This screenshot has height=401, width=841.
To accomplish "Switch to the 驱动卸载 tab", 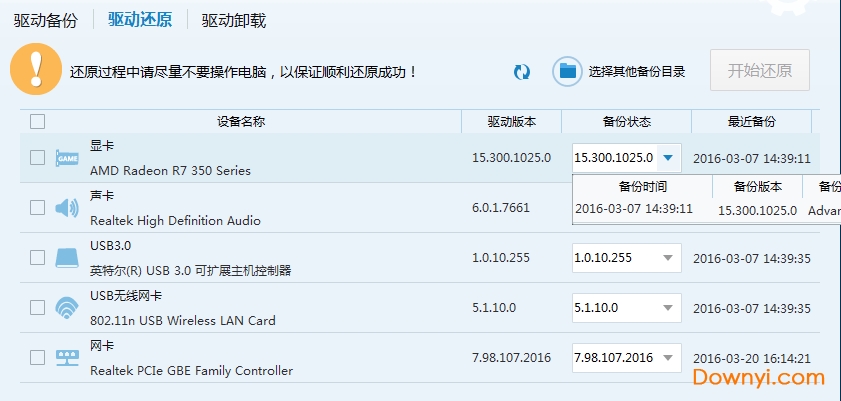I will tap(233, 20).
